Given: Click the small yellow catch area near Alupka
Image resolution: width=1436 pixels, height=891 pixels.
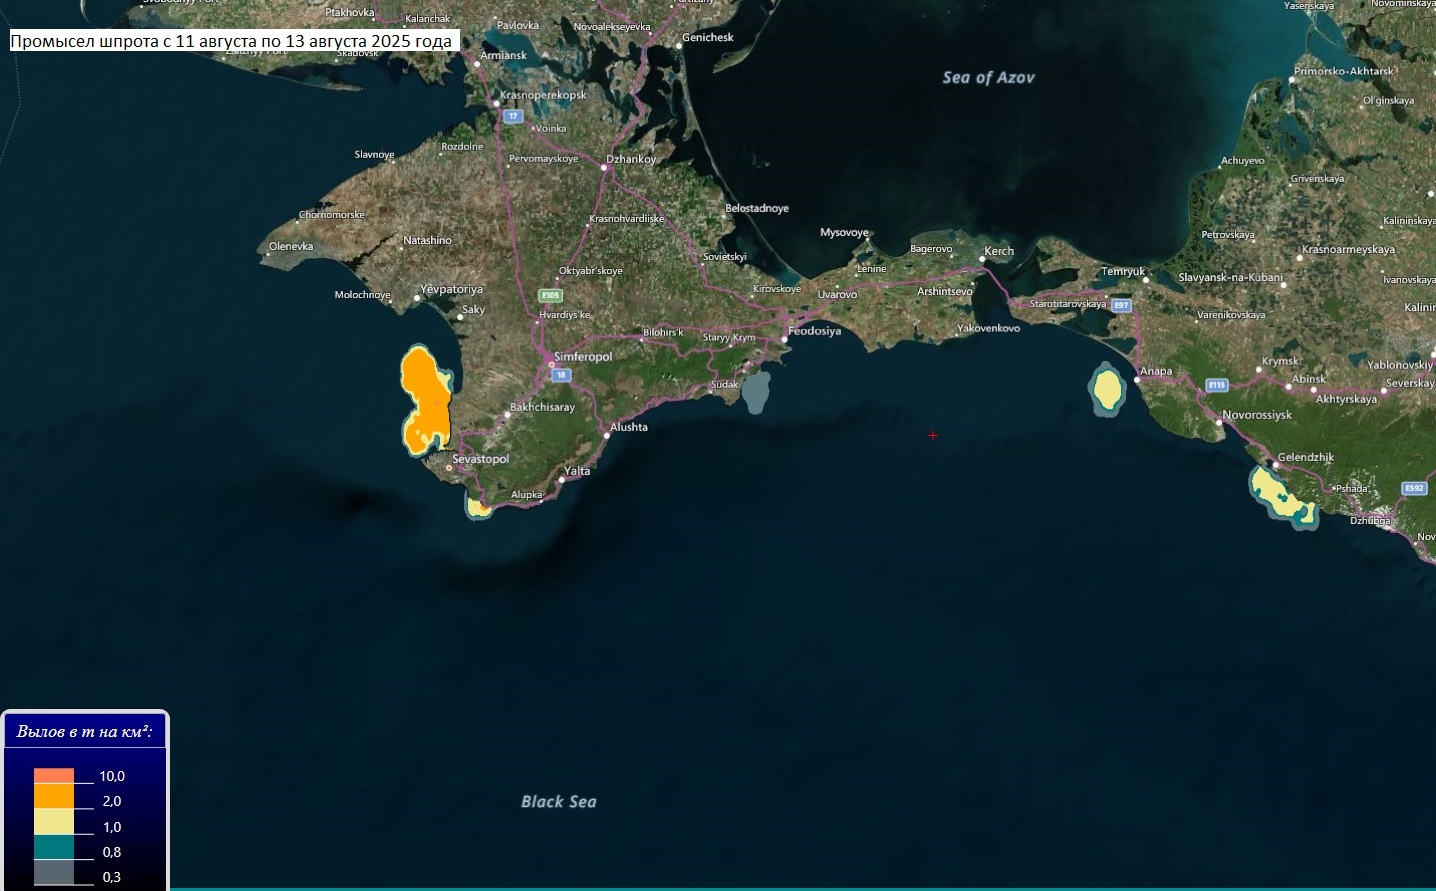Looking at the screenshot, I should pyautogui.click(x=479, y=506).
